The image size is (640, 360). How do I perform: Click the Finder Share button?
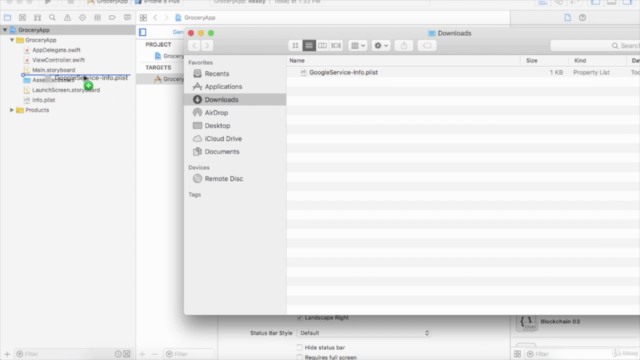click(x=404, y=45)
